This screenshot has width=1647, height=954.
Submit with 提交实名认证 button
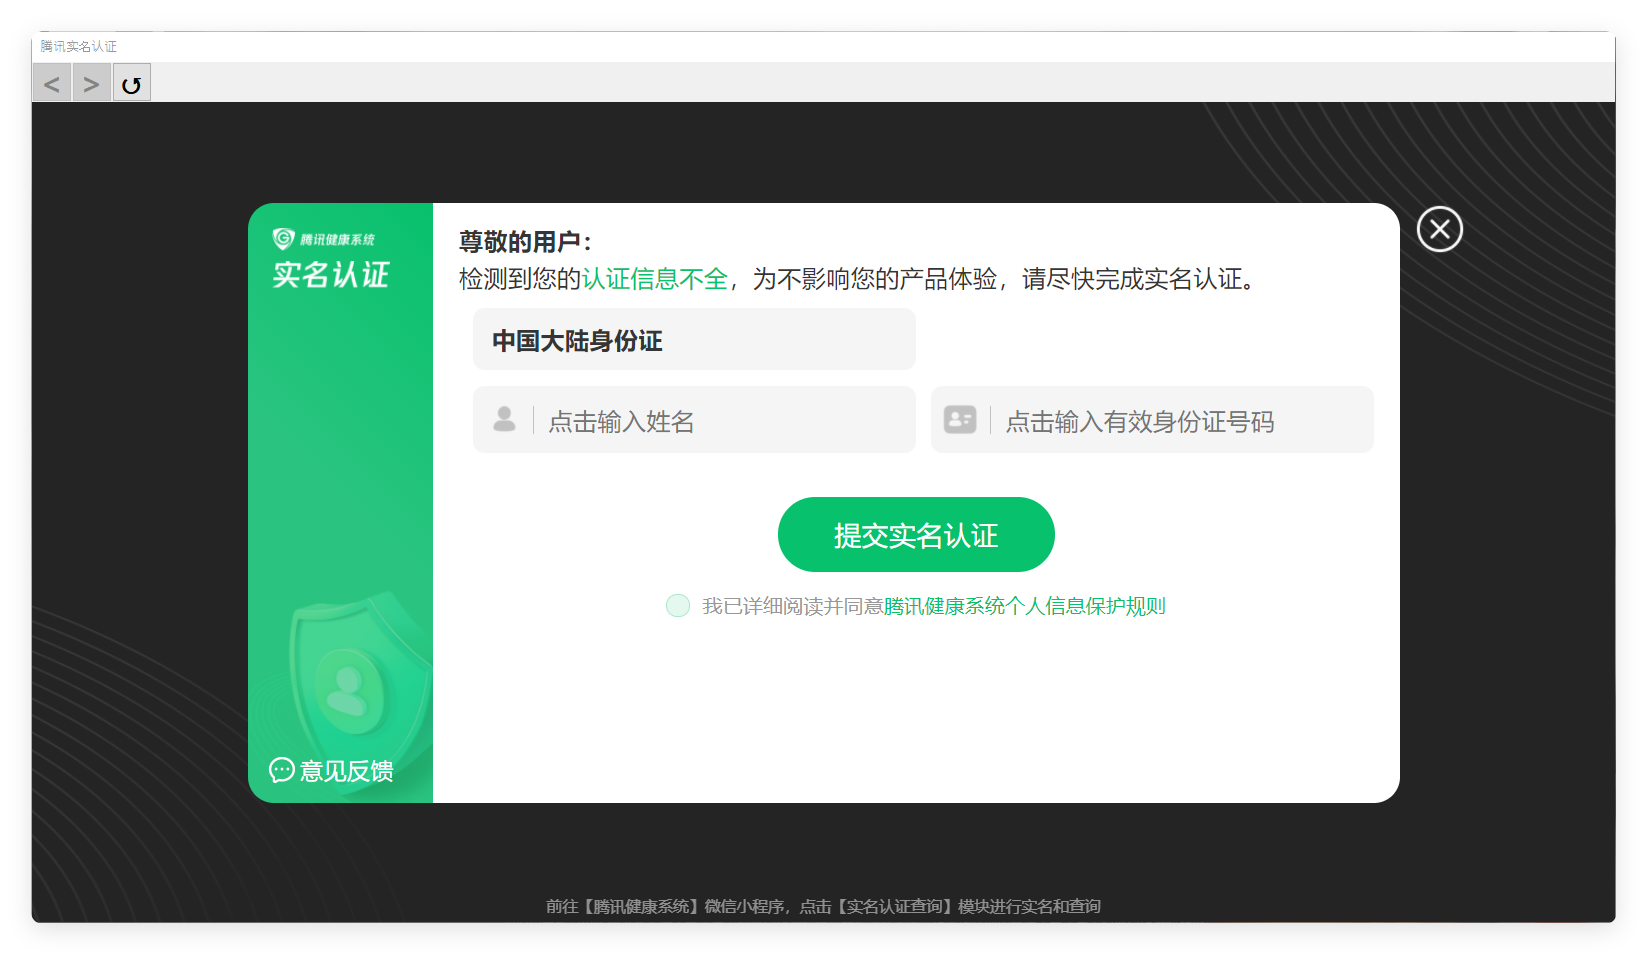point(916,535)
